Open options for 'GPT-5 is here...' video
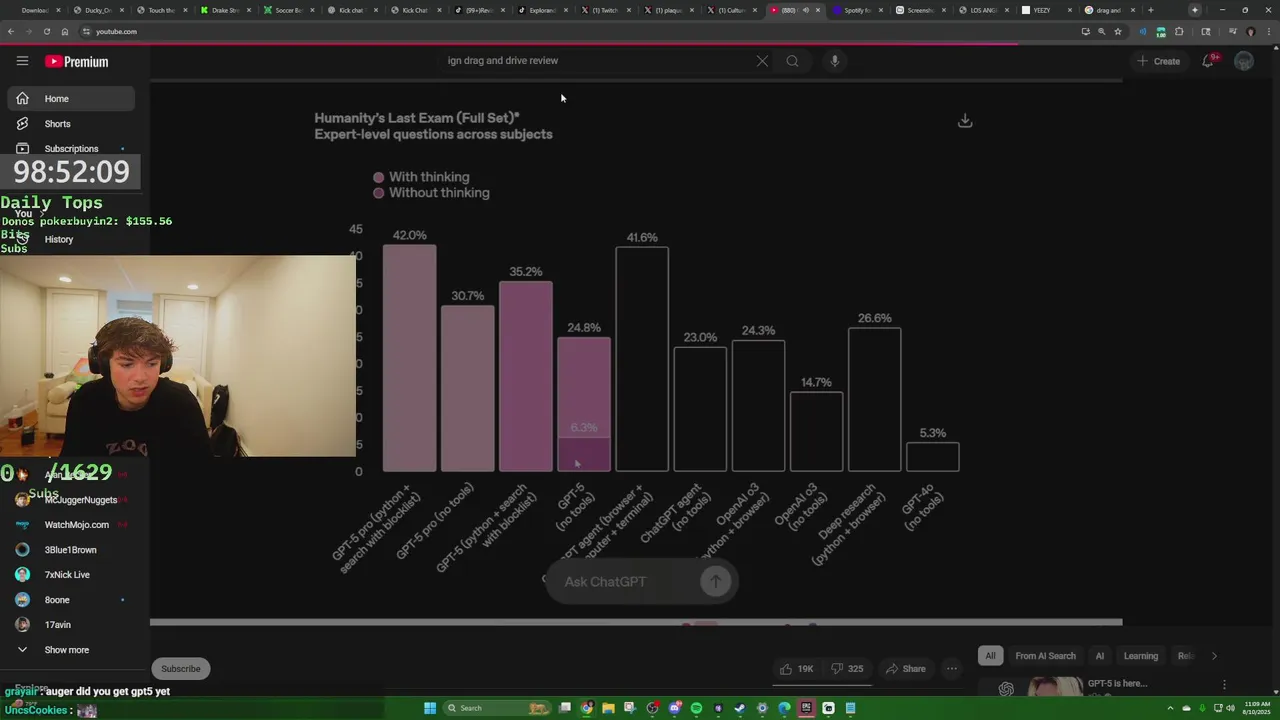Viewport: 1280px width, 720px height. [x=1224, y=685]
